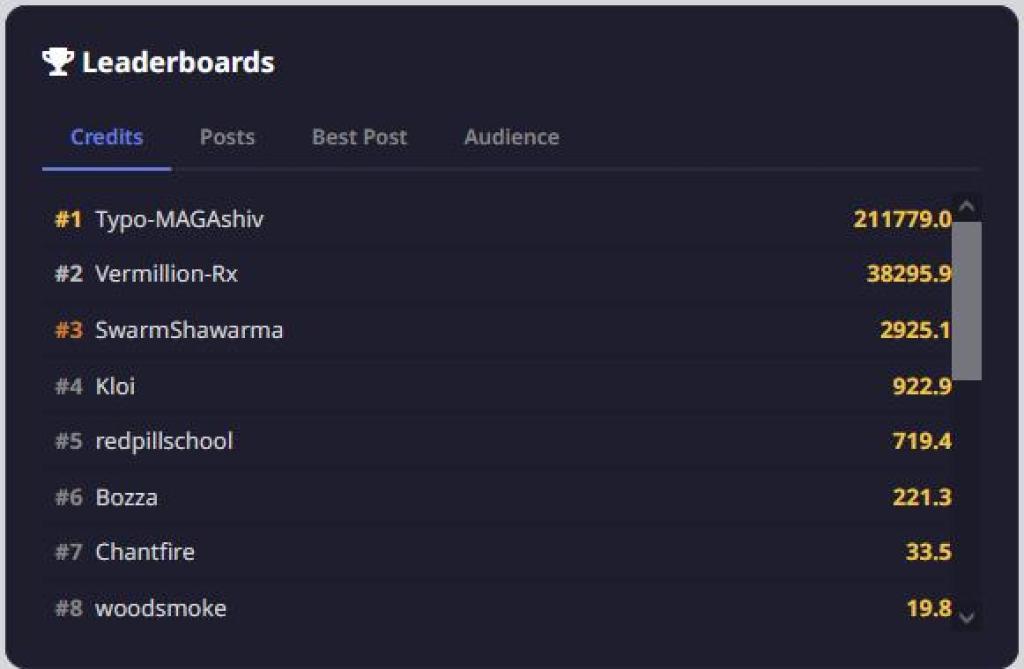Open Typo-MAGAshiv's profile
Screen dimensions: 1024x669
[x=179, y=219]
